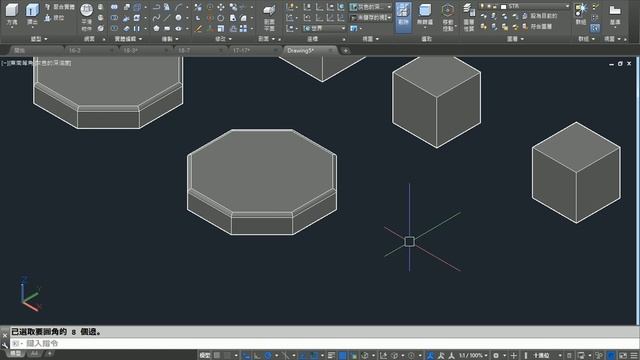Screen dimensions: 640x360
Task: Add a new drawing tab with plus
Action: tap(346, 51)
